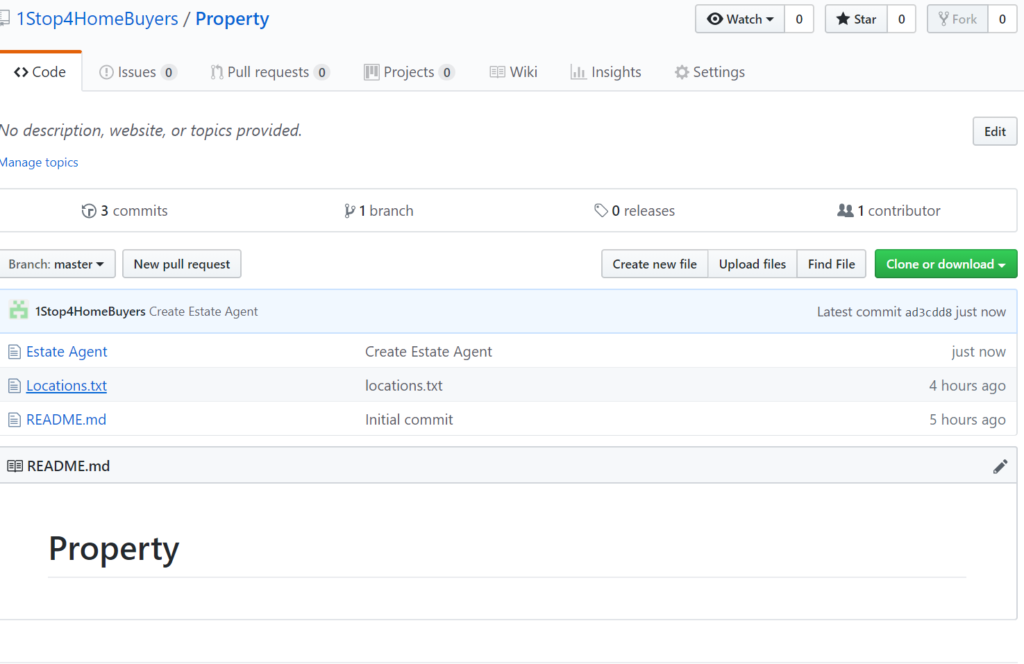Click the Create new file button
Screen dimensions: 1024x664
click(x=654, y=264)
